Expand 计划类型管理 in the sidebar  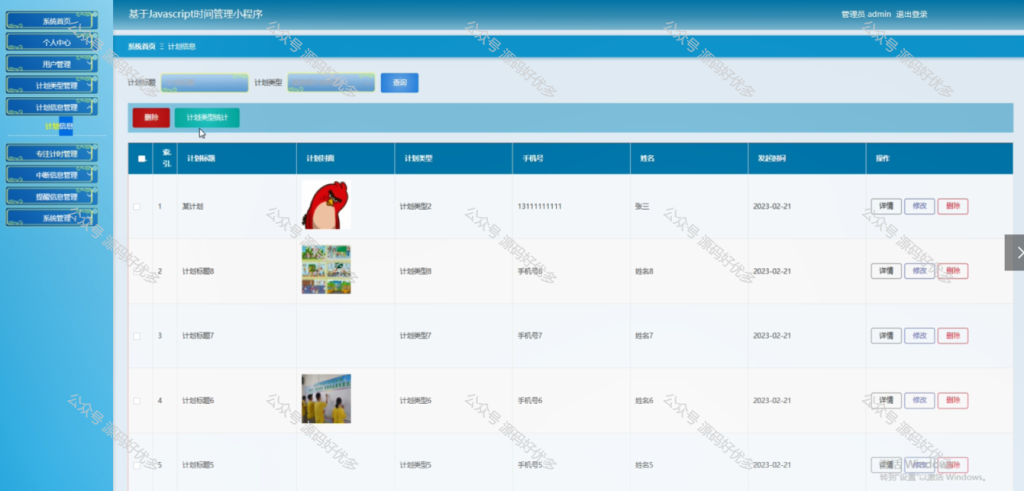(52, 86)
